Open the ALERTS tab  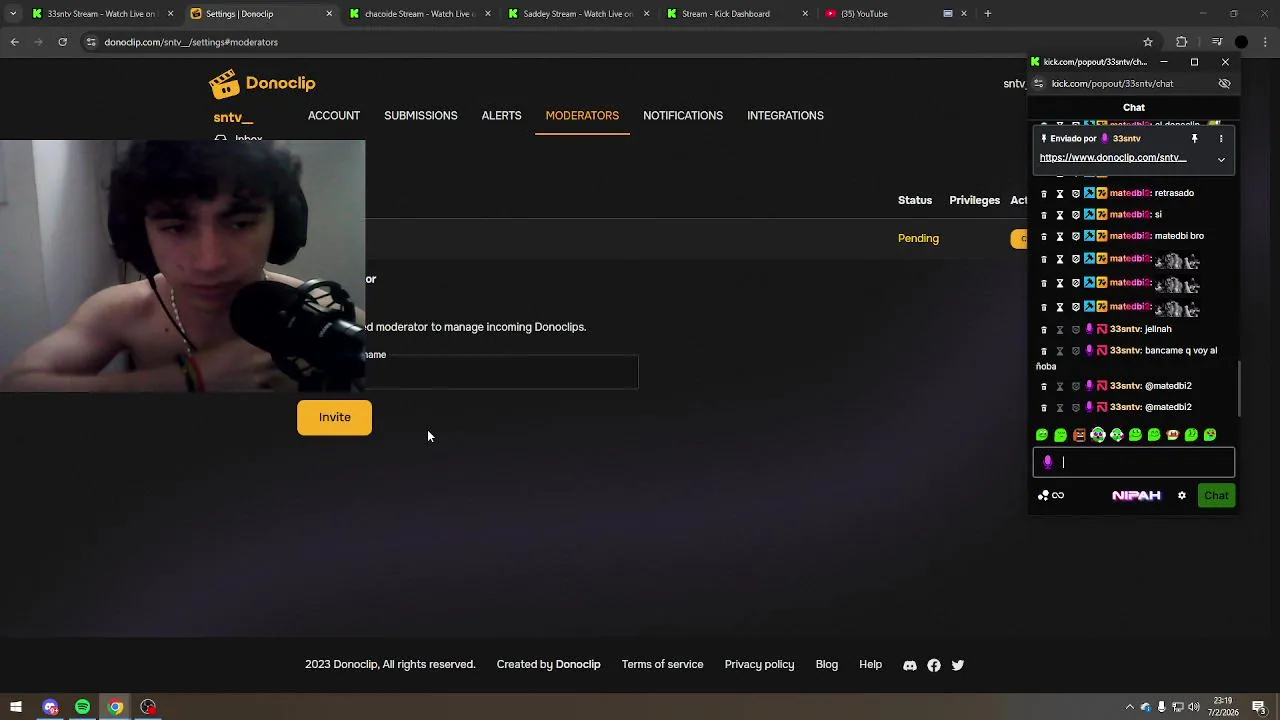coord(501,116)
